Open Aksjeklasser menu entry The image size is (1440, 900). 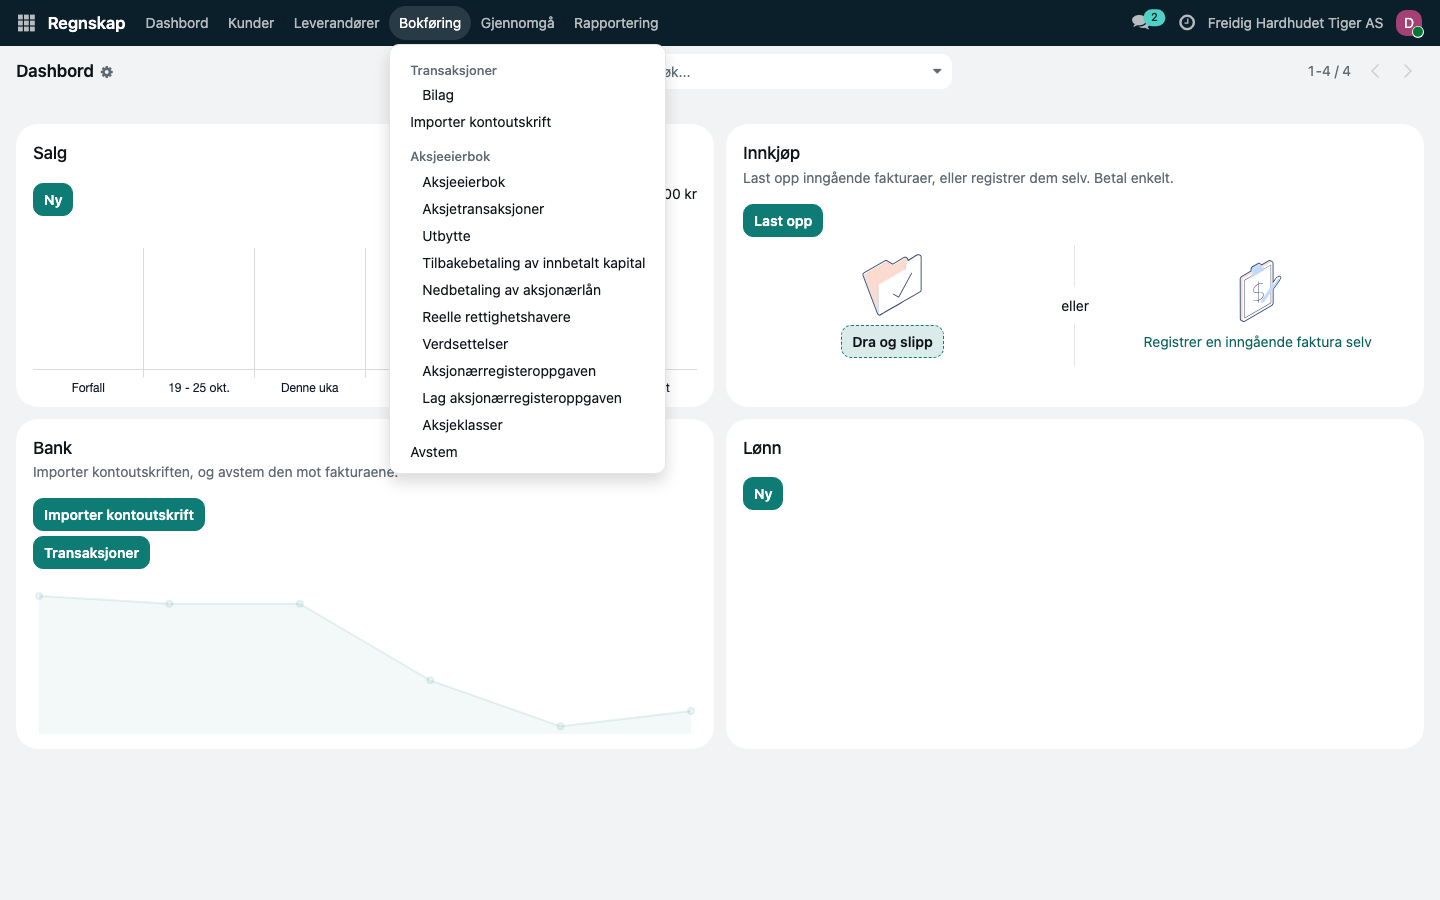pyautogui.click(x=528, y=425)
